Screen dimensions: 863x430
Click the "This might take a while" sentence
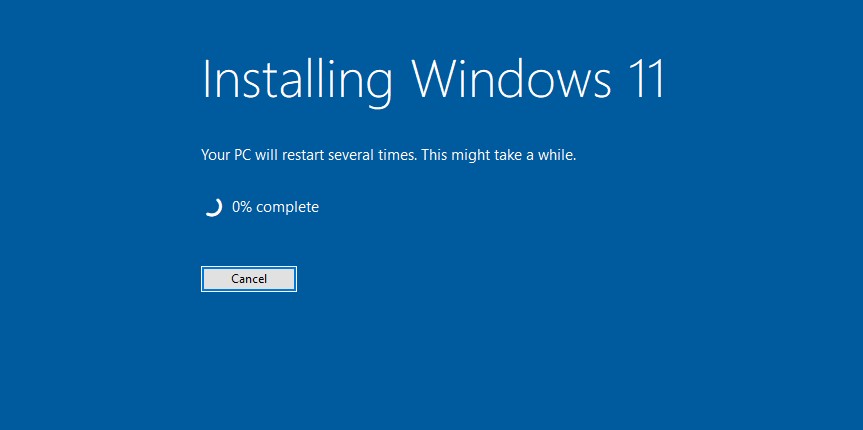tap(500, 156)
